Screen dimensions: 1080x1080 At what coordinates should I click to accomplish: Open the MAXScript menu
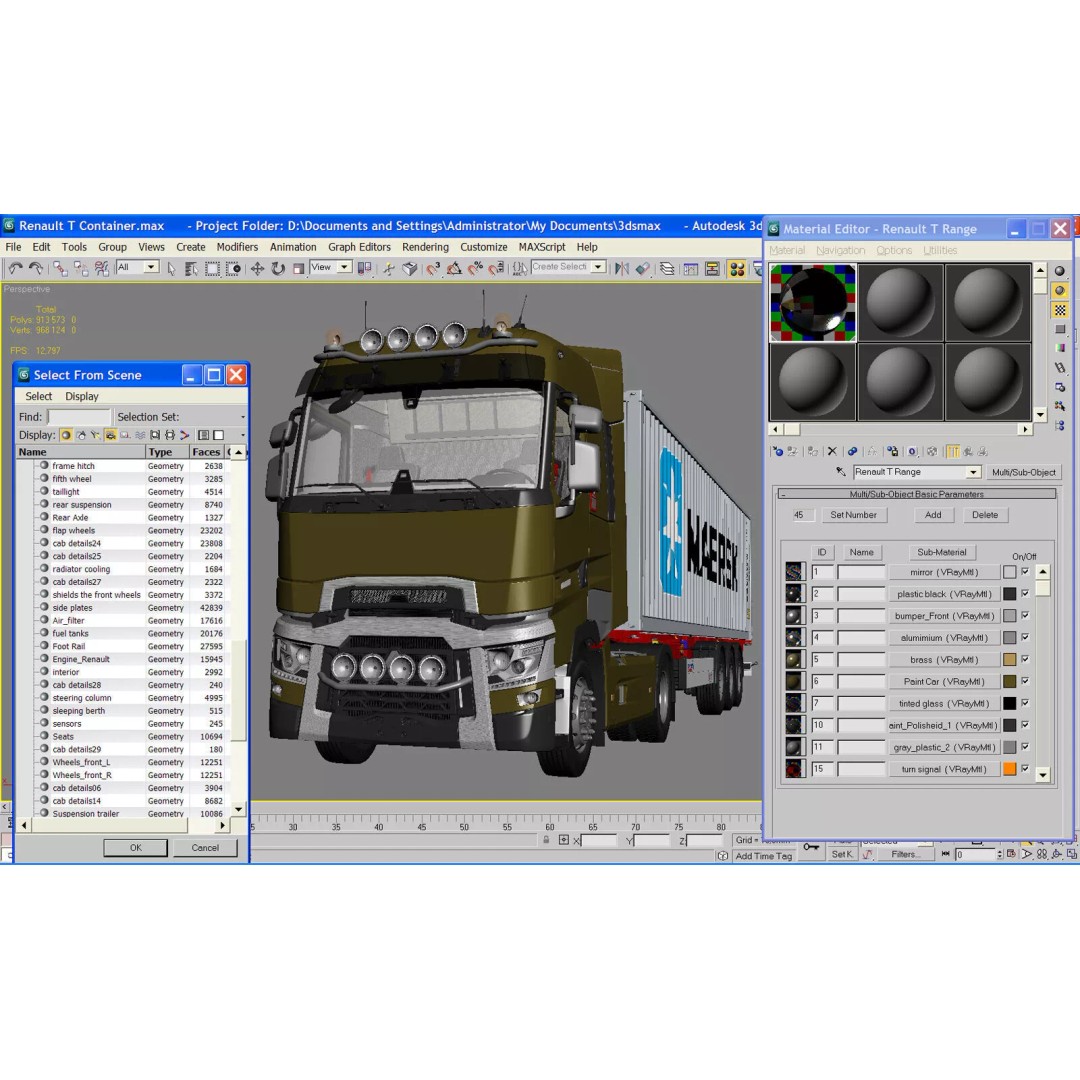click(541, 247)
